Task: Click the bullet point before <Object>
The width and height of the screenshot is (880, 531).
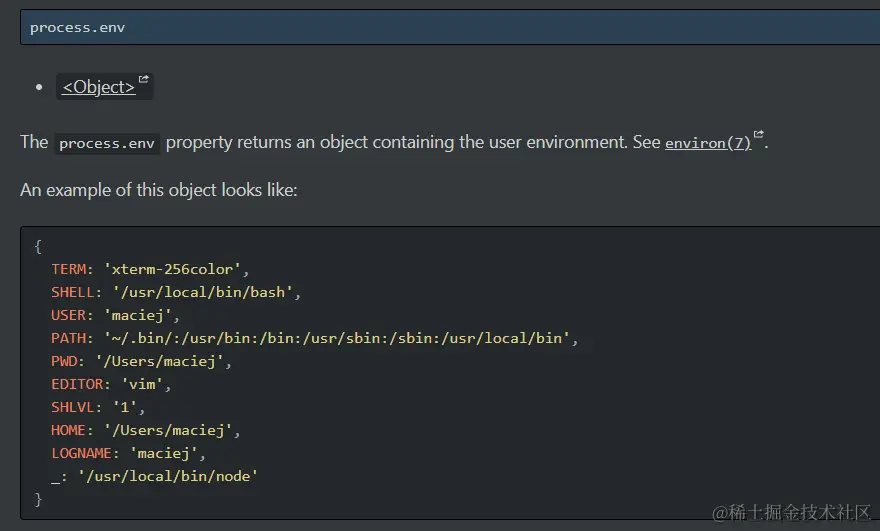Action: pyautogui.click(x=39, y=87)
